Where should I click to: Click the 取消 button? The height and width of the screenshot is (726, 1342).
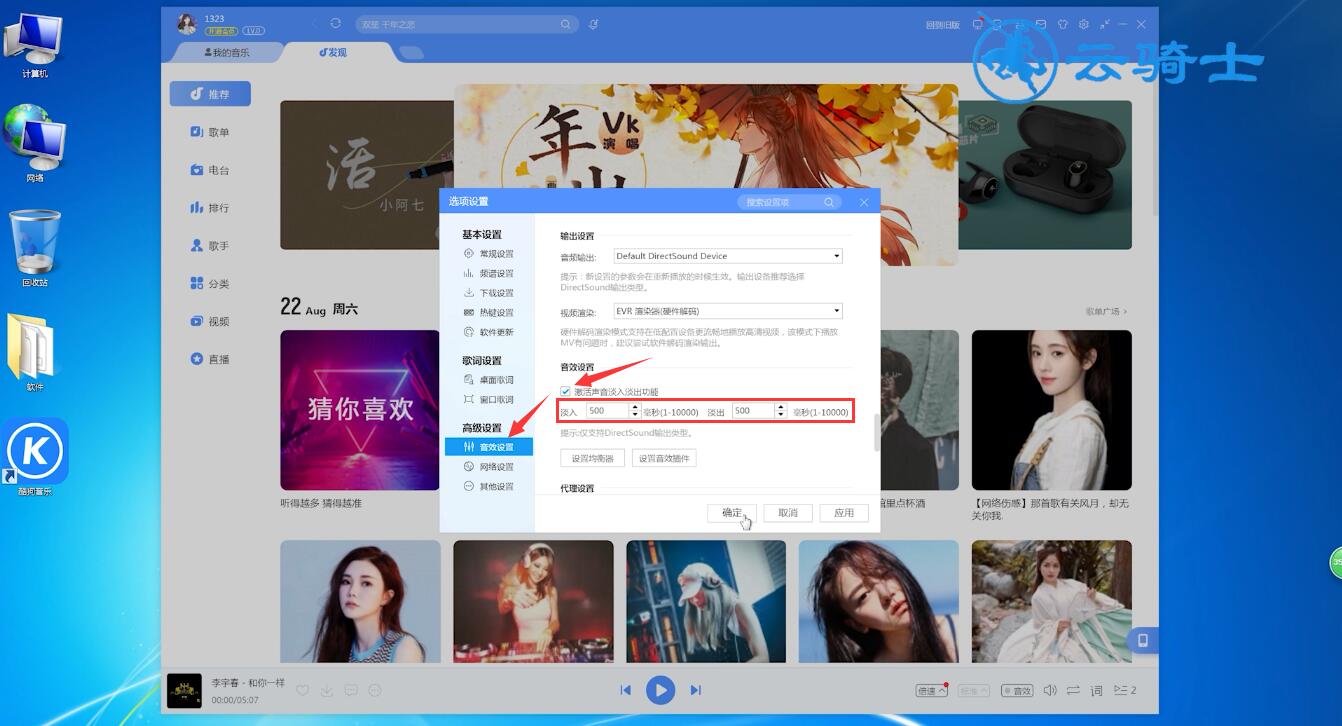pos(788,512)
